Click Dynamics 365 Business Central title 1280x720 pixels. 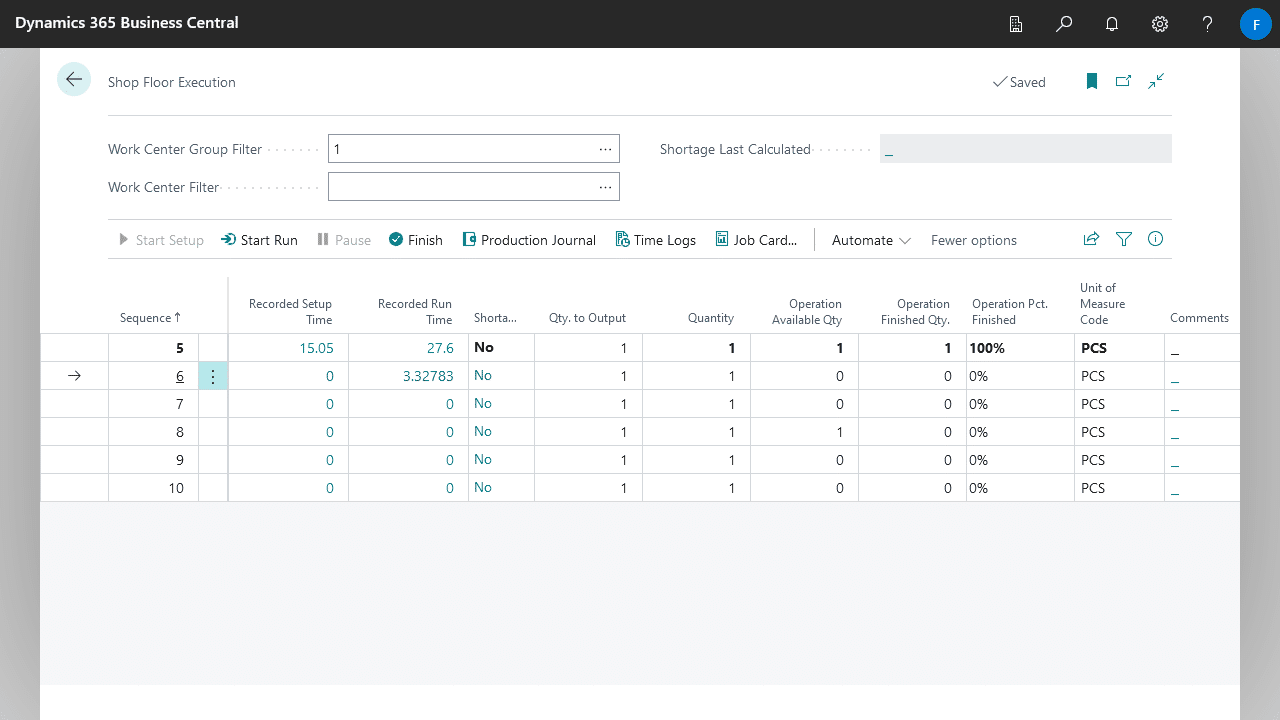coord(127,22)
